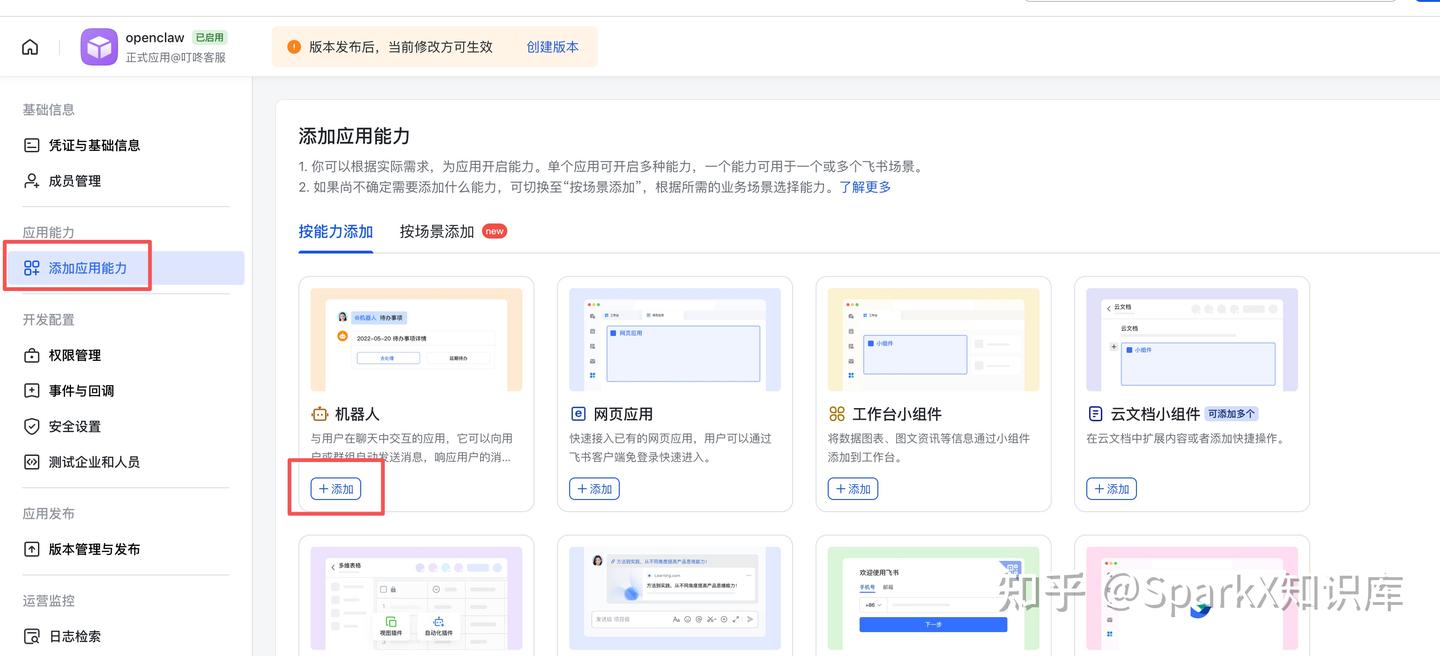Image resolution: width=1440 pixels, height=656 pixels.
Task: Add the 云文档小组件 capability
Action: (1111, 489)
